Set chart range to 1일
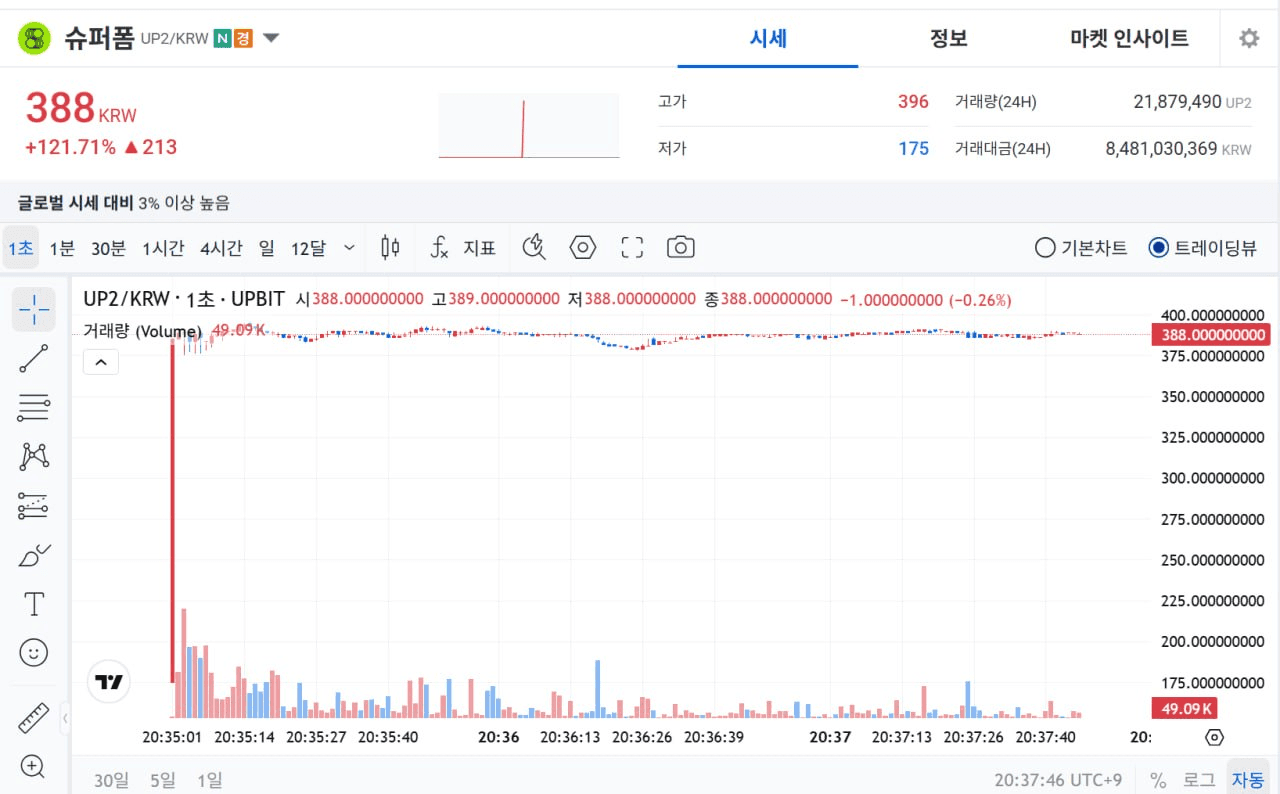Viewport: 1280px width, 794px height. [x=209, y=780]
